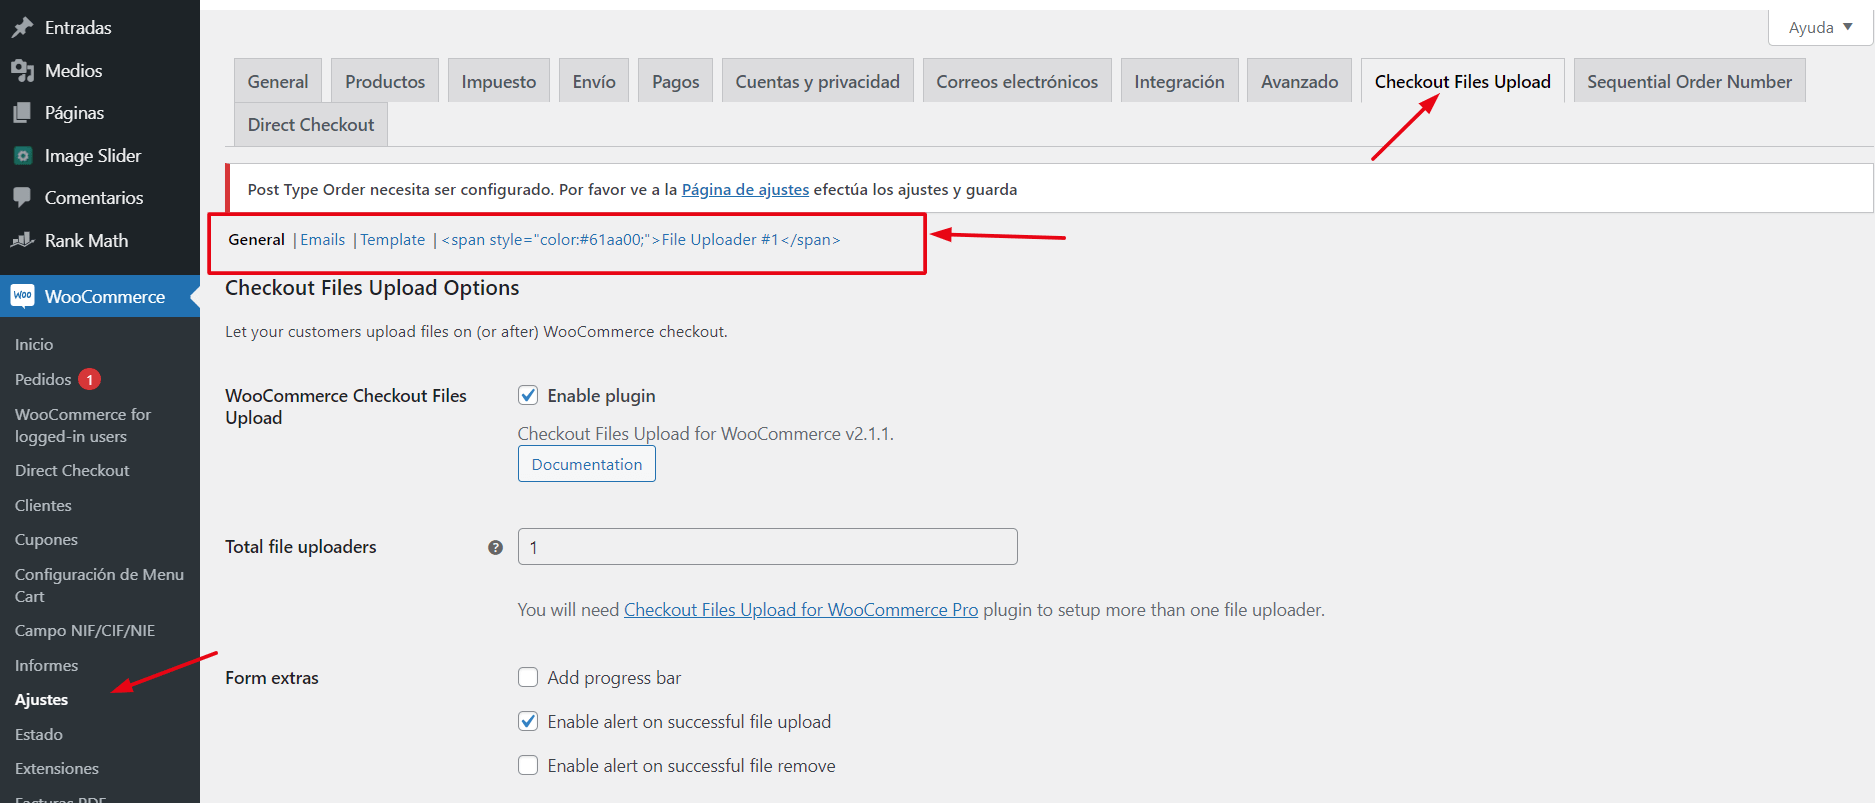Open Configuración de Menu Cart submenu
1875x803 pixels.
tap(99, 585)
